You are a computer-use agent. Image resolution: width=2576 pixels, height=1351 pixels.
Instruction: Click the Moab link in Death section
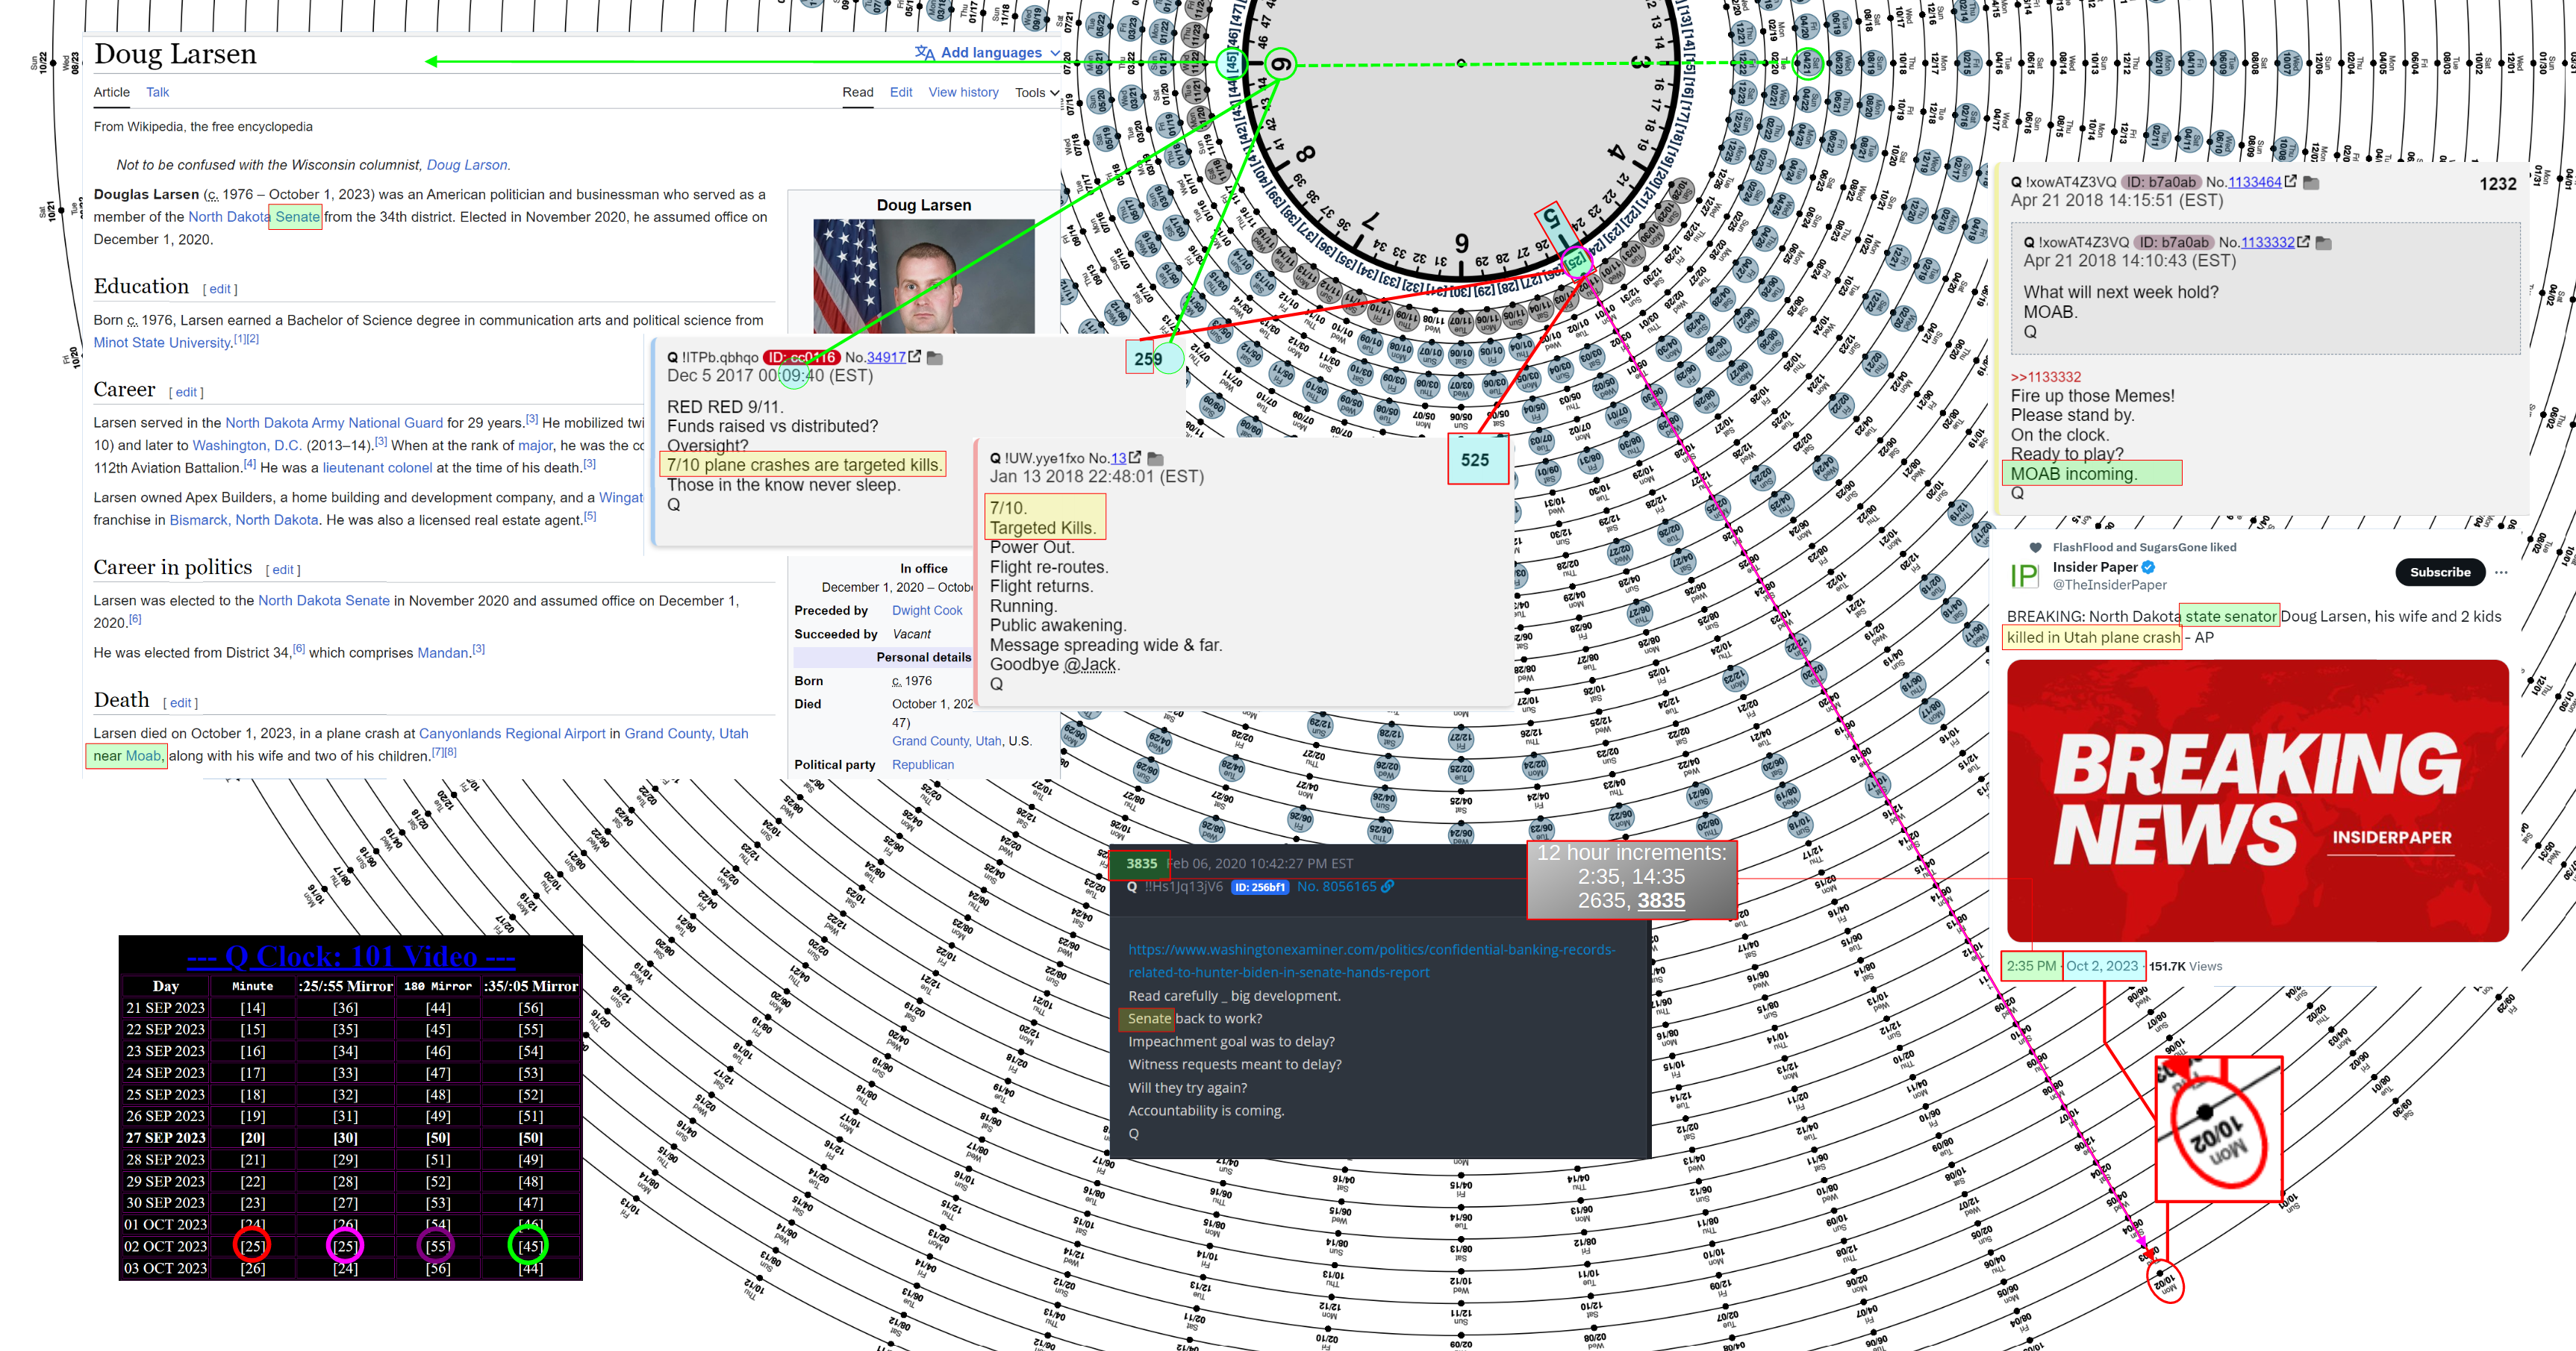(x=143, y=756)
